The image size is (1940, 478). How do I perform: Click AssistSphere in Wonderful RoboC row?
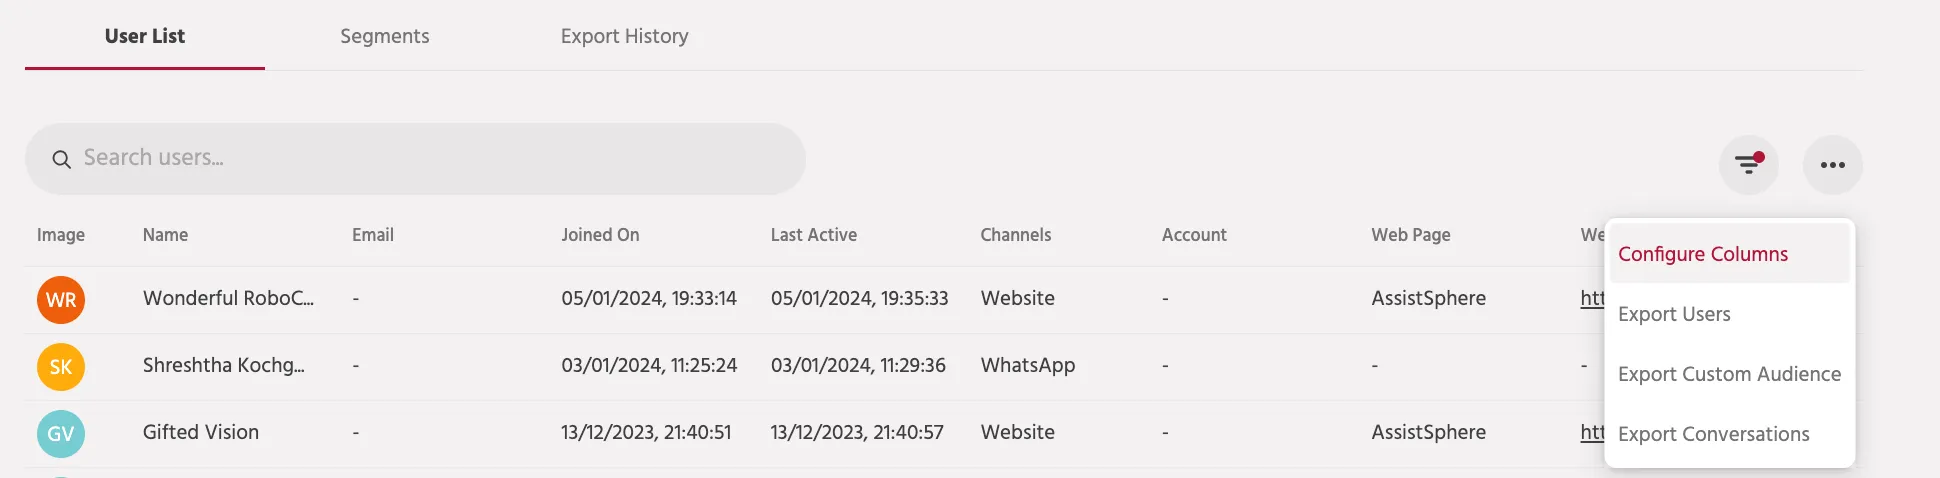[1429, 298]
